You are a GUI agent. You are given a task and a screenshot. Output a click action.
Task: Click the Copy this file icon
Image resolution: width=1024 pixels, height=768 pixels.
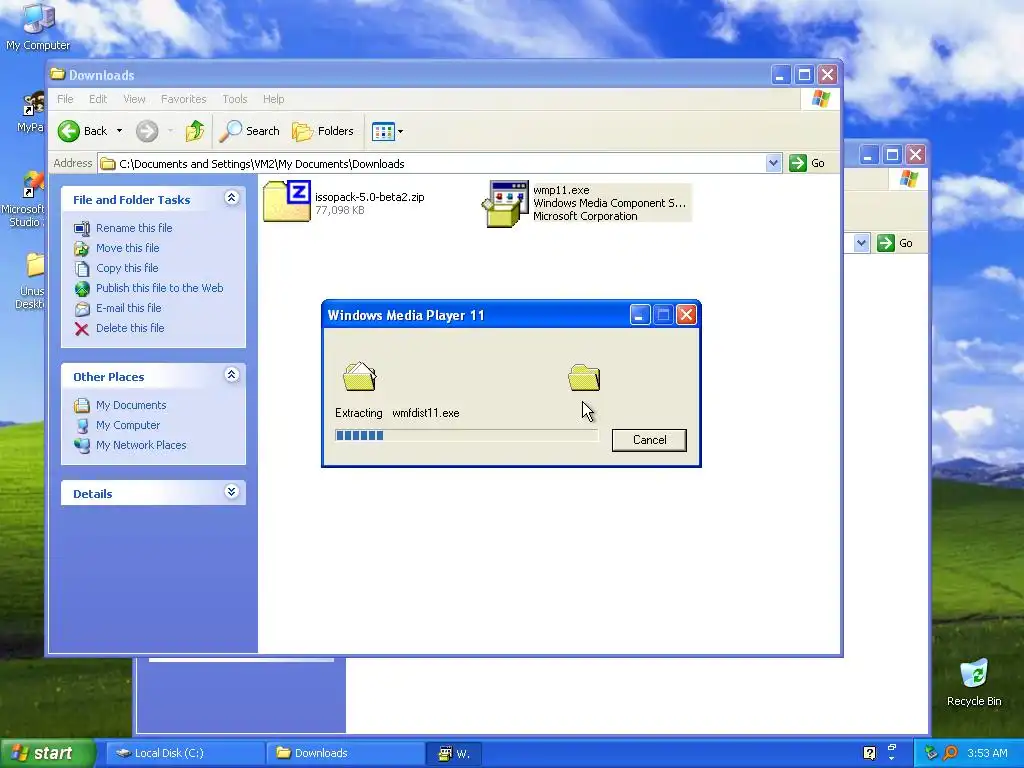(x=82, y=268)
